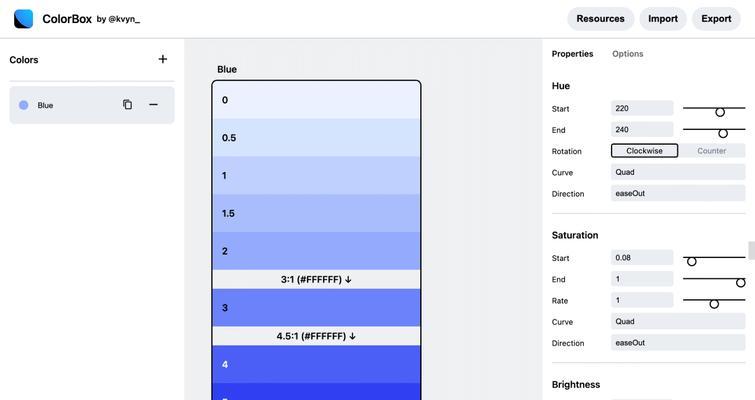This screenshot has height=400, width=755.
Task: Open the Resources menu
Action: pyautogui.click(x=600, y=19)
